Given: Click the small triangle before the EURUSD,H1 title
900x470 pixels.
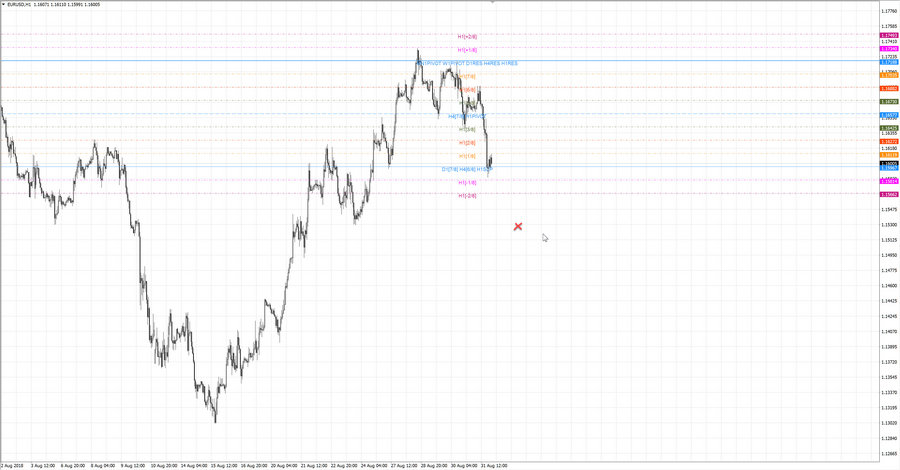Looking at the screenshot, I should pos(3,4).
